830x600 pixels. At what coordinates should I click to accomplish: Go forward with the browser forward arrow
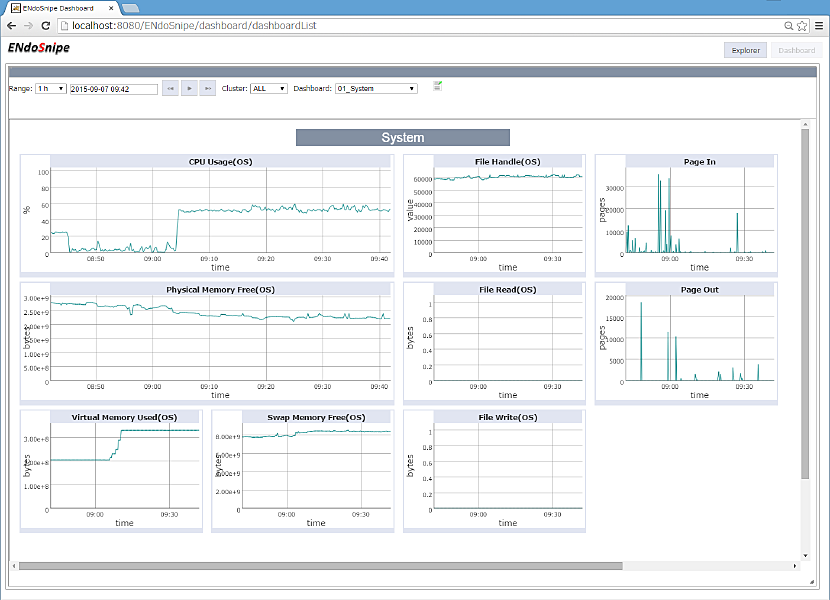(29, 25)
